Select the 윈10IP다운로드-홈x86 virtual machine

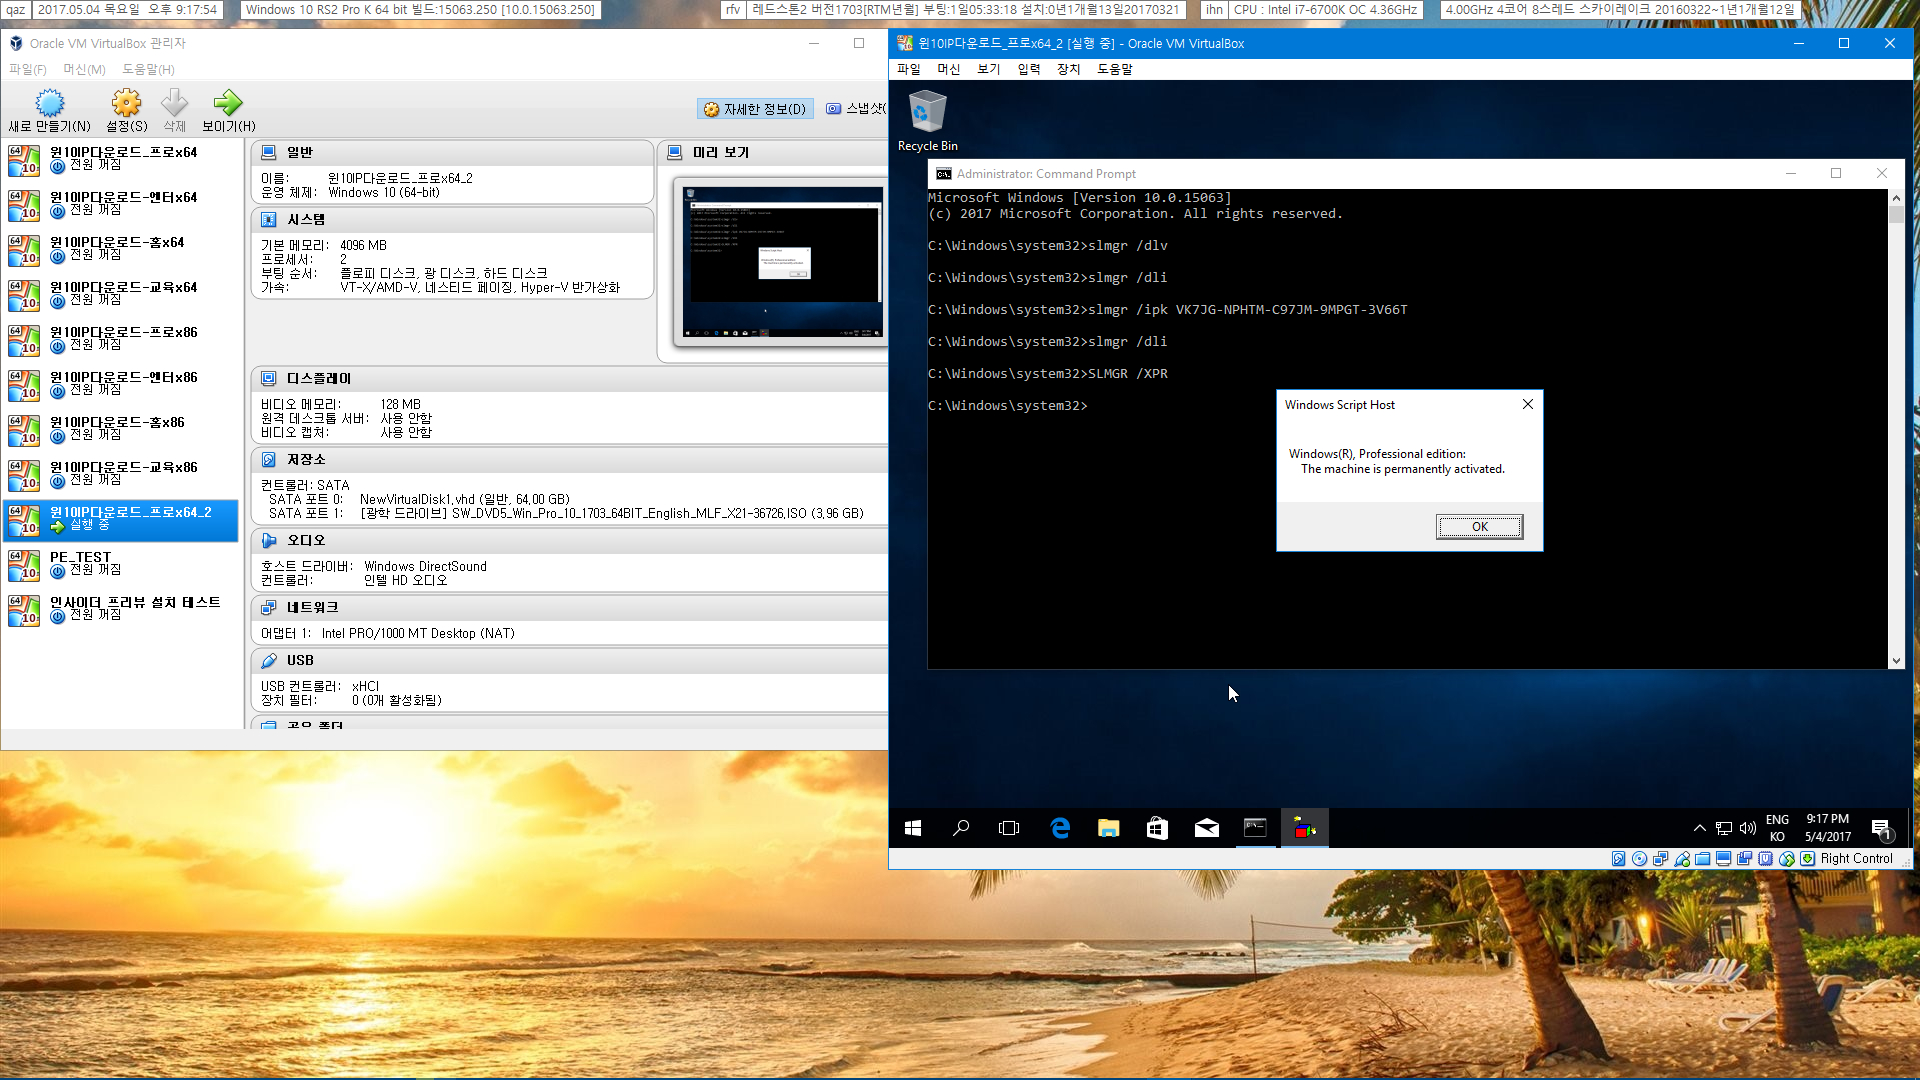(x=121, y=430)
